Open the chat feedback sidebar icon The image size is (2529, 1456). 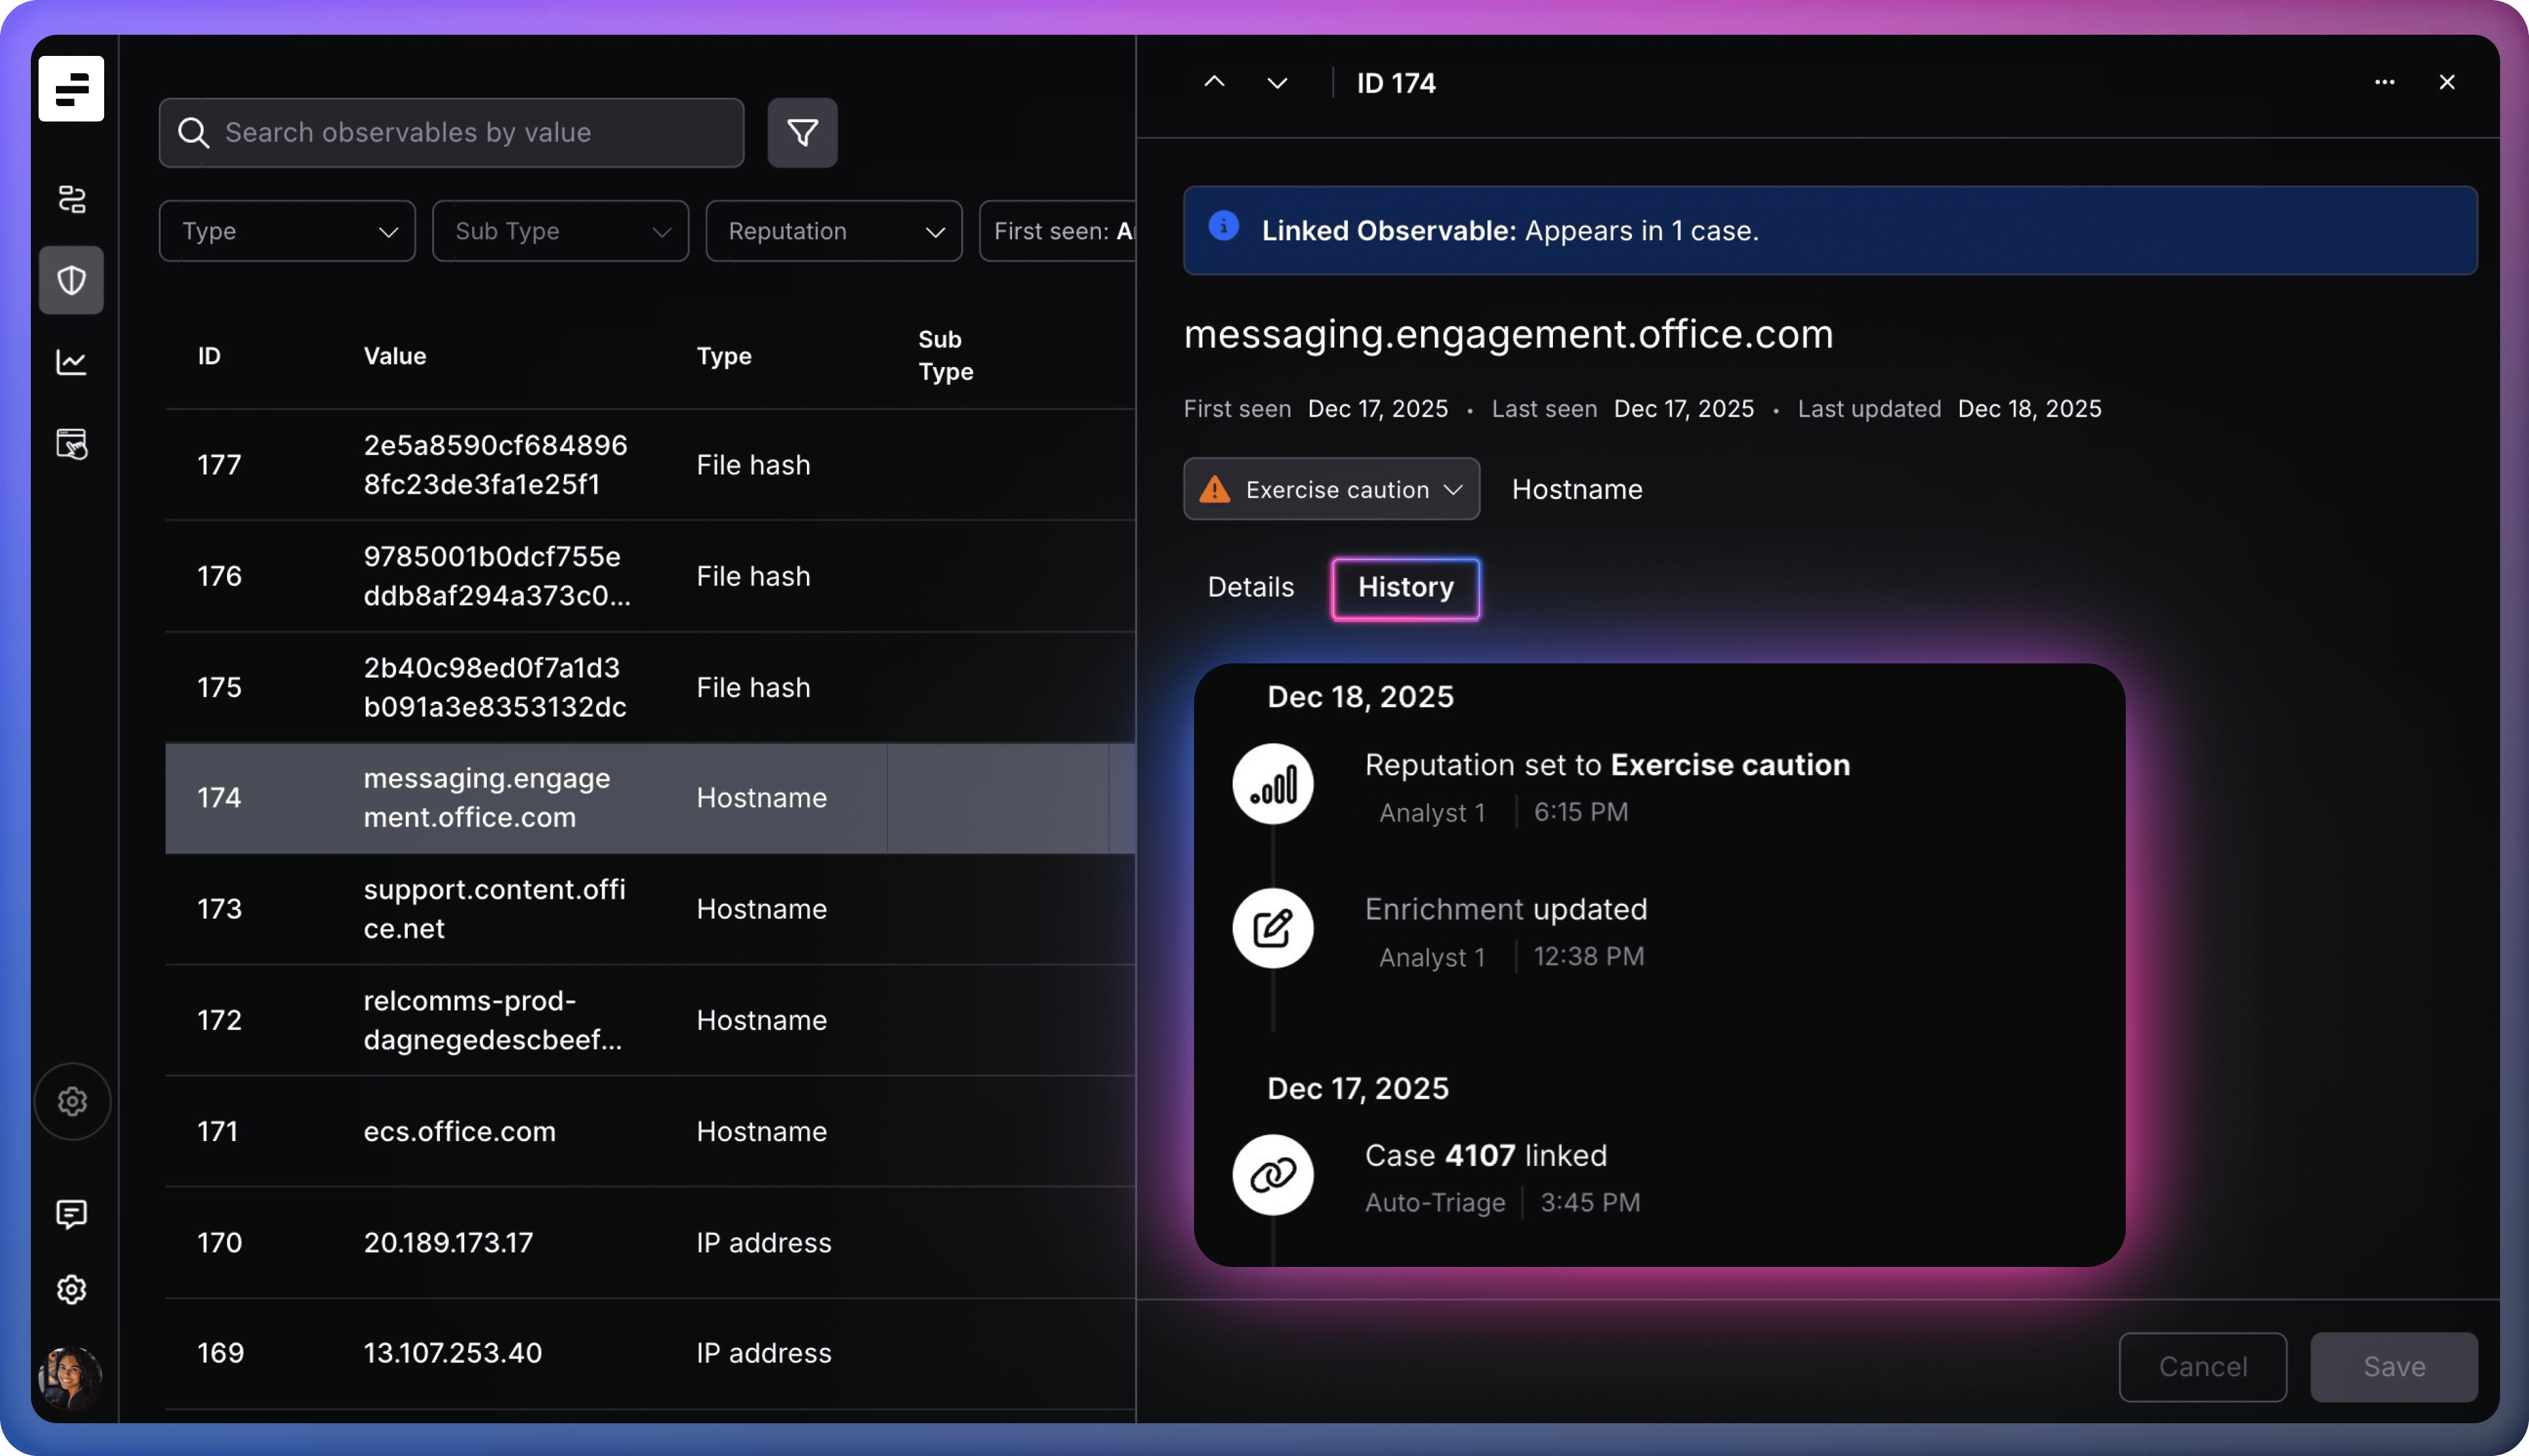(x=71, y=1214)
